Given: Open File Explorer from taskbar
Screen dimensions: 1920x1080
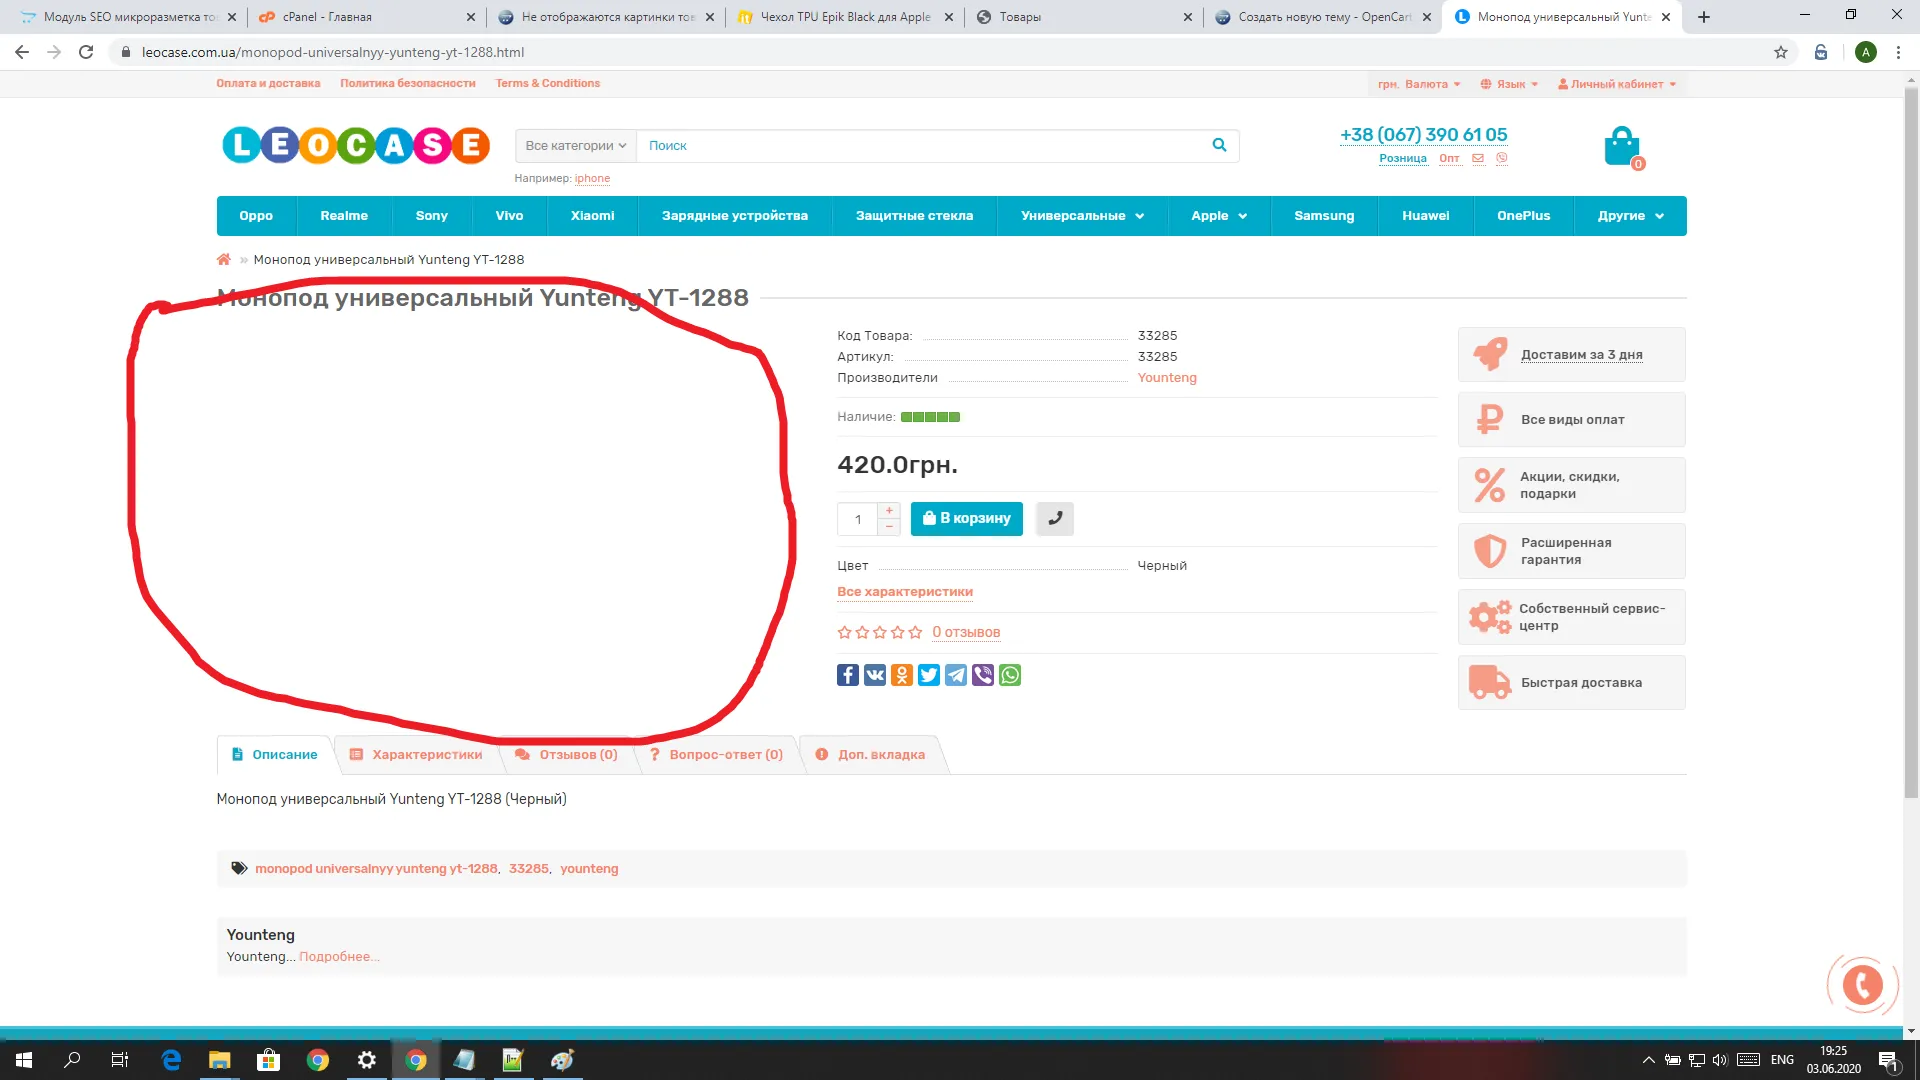Looking at the screenshot, I should tap(220, 1060).
